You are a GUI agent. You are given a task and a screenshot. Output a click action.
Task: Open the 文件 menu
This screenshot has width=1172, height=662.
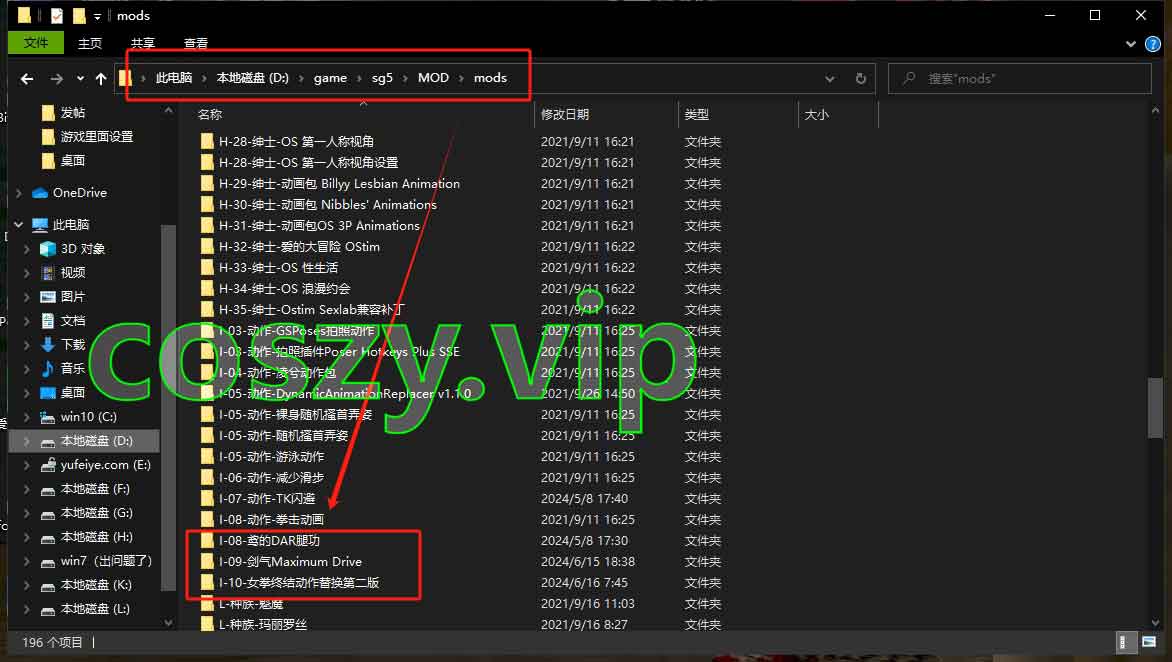point(36,43)
